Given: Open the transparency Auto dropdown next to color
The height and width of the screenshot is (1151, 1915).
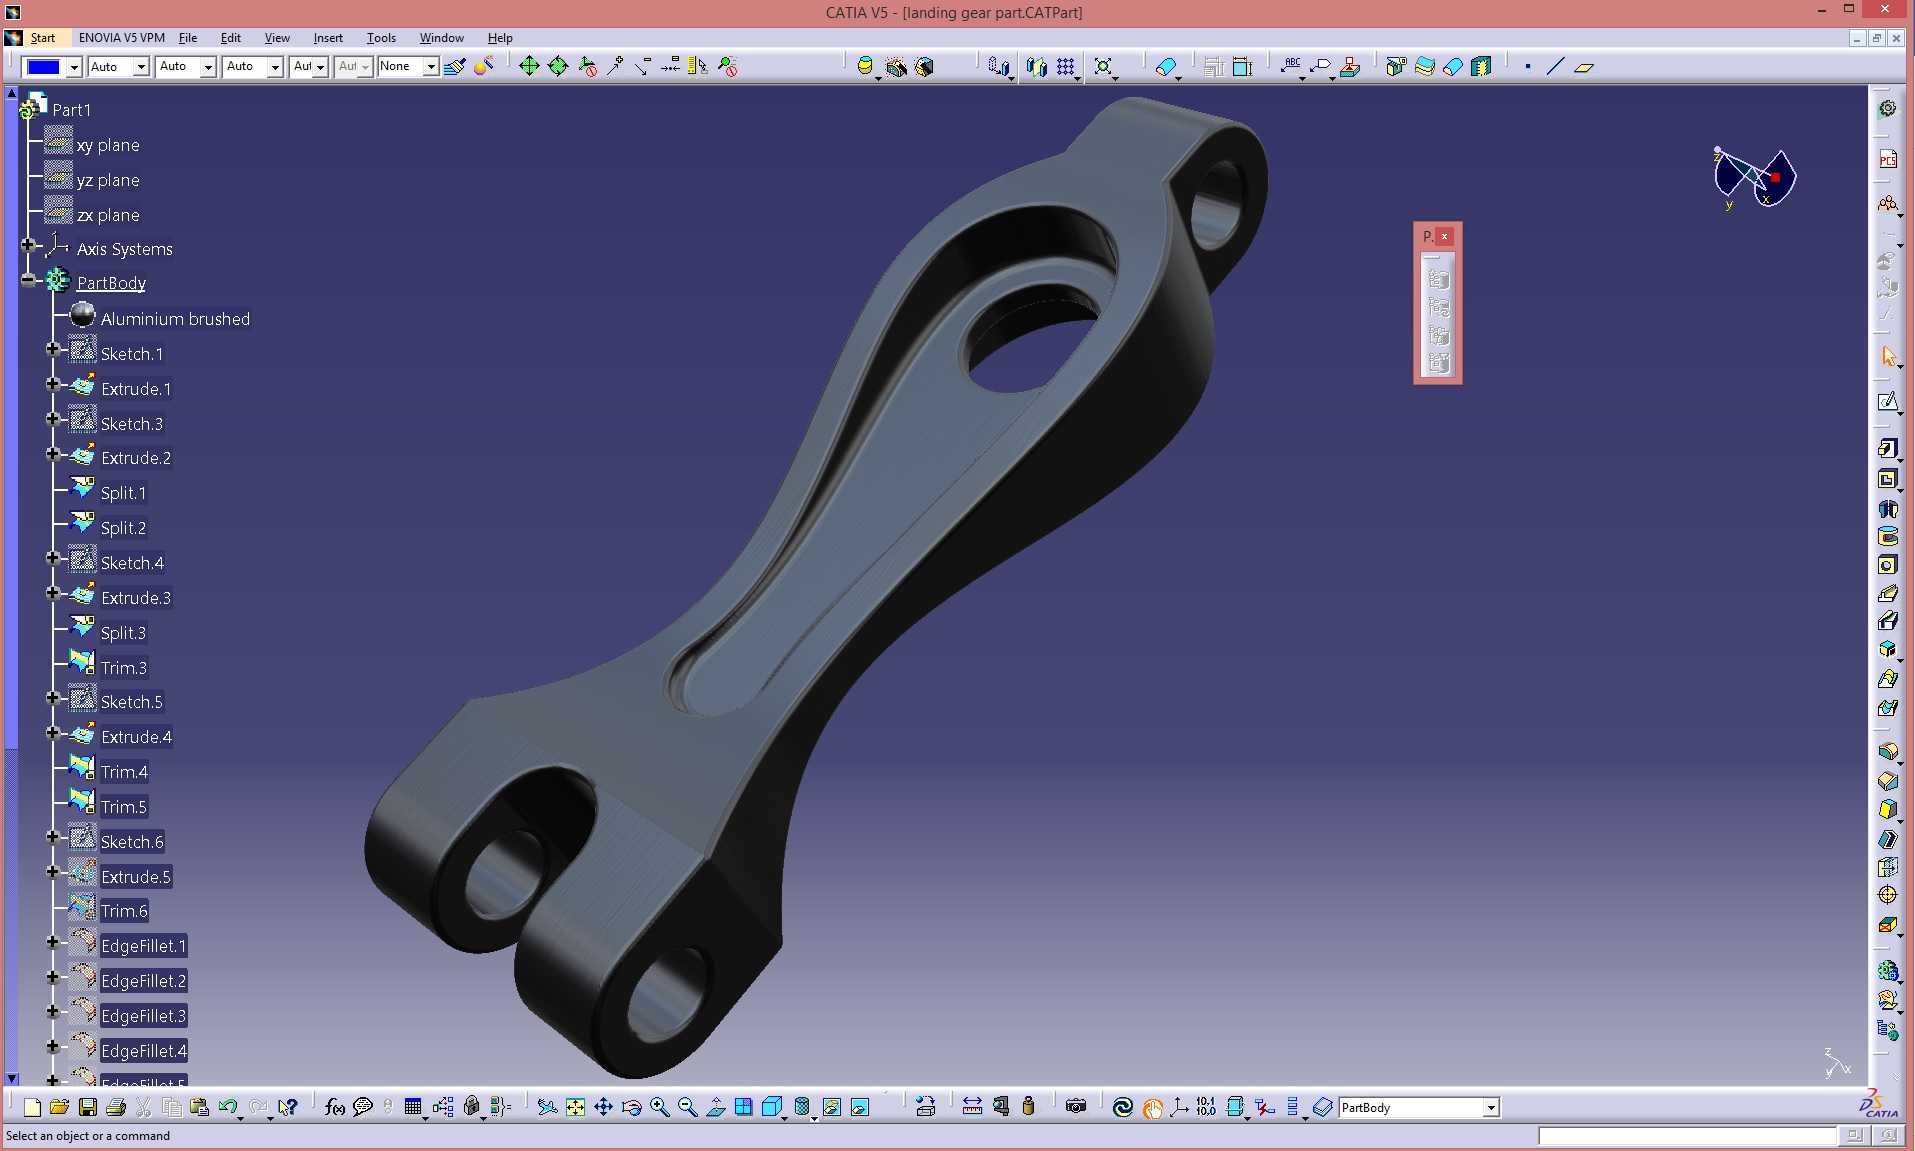Looking at the screenshot, I should 141,67.
